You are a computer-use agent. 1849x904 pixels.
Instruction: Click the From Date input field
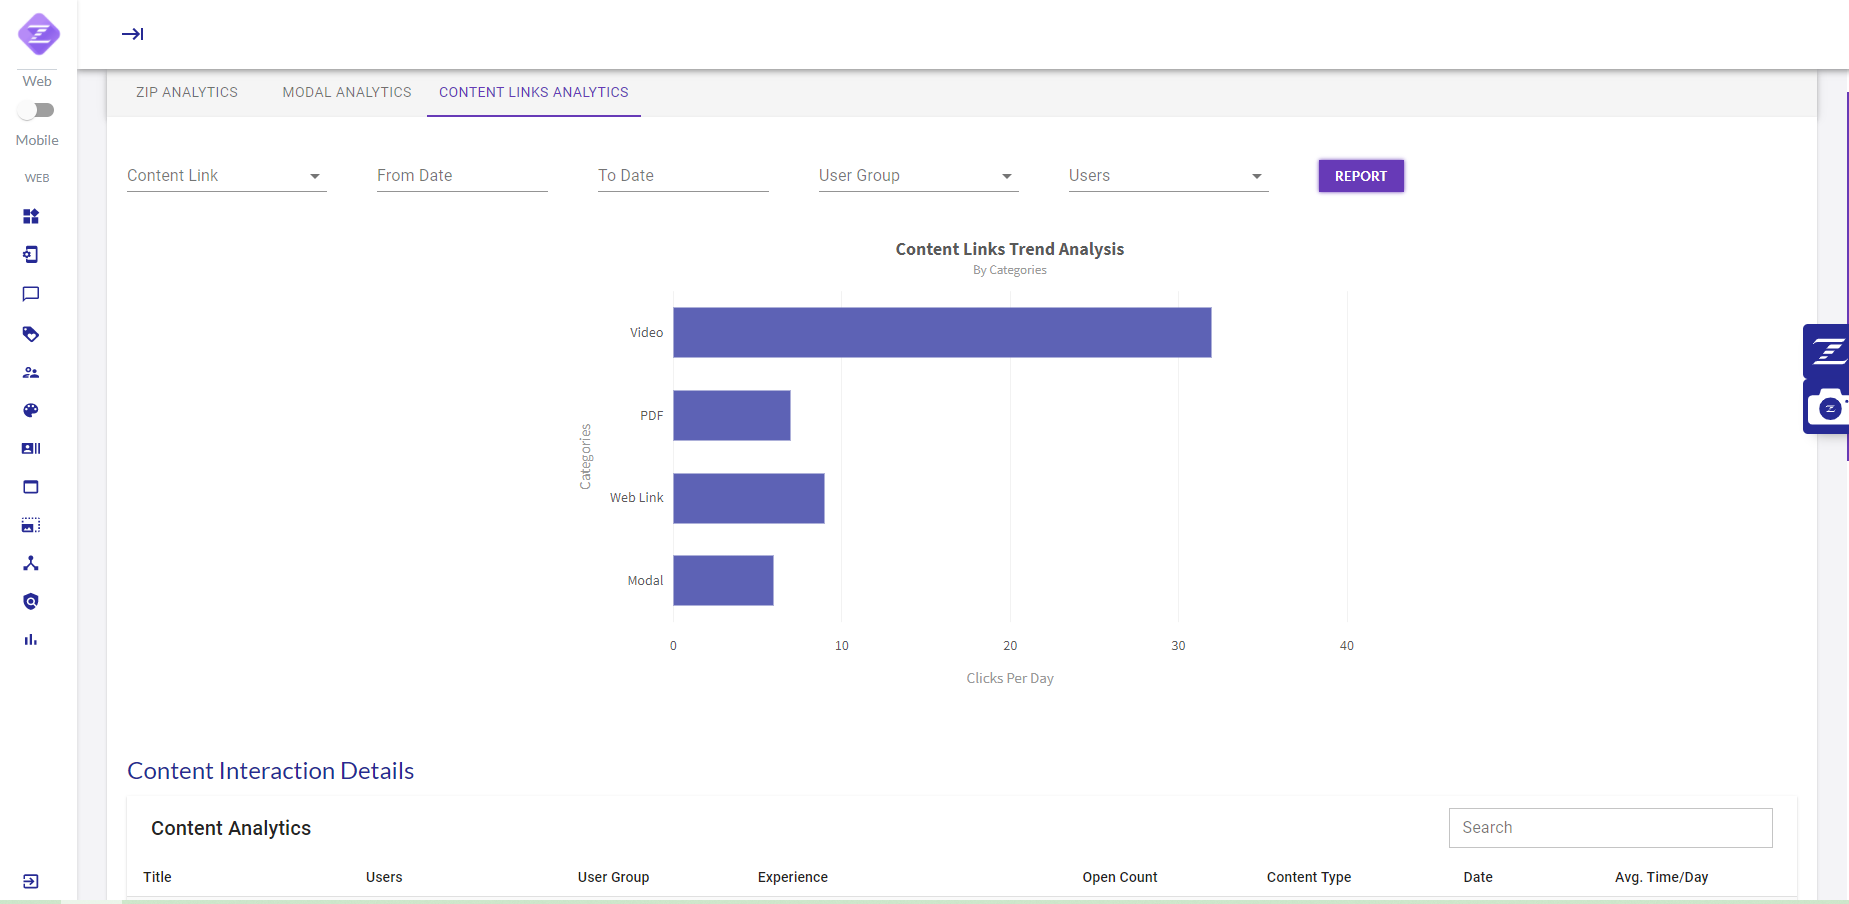[x=462, y=176]
